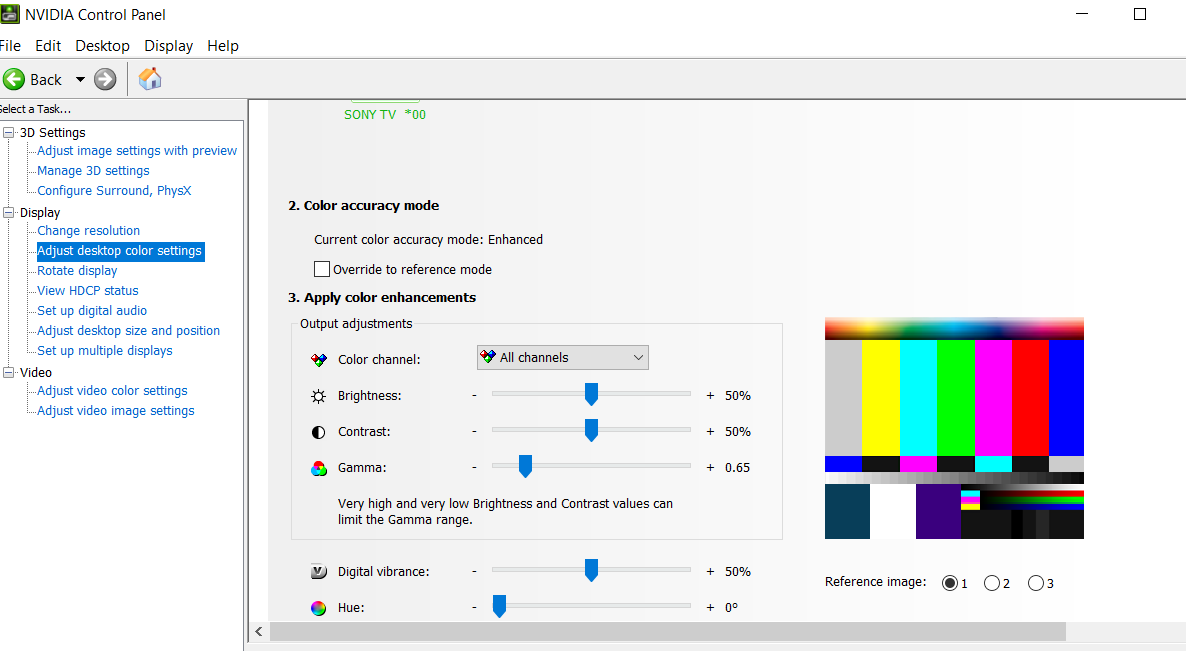Select reference image 3 radio button
This screenshot has width=1186, height=651.
pyautogui.click(x=1035, y=583)
